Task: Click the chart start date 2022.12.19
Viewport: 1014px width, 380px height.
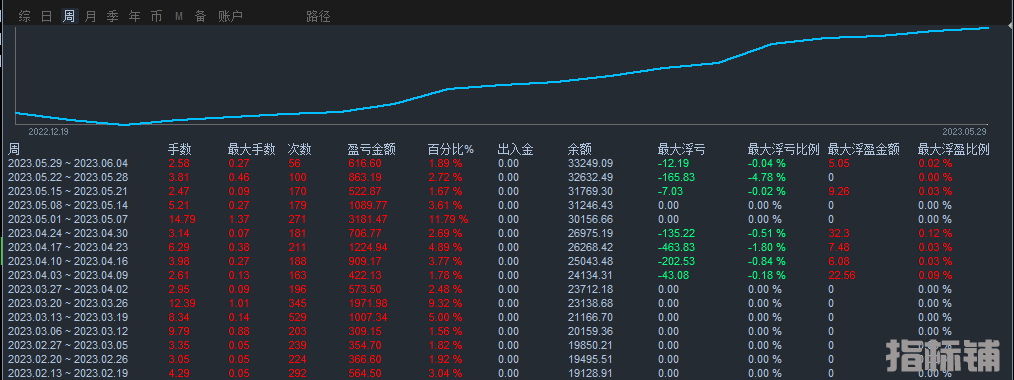Action: (48, 131)
